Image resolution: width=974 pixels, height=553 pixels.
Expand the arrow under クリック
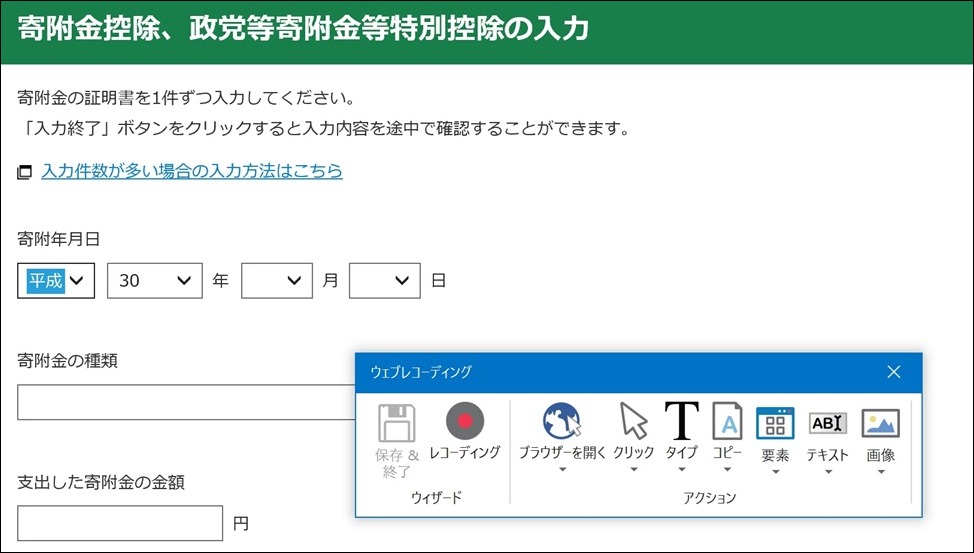(634, 470)
